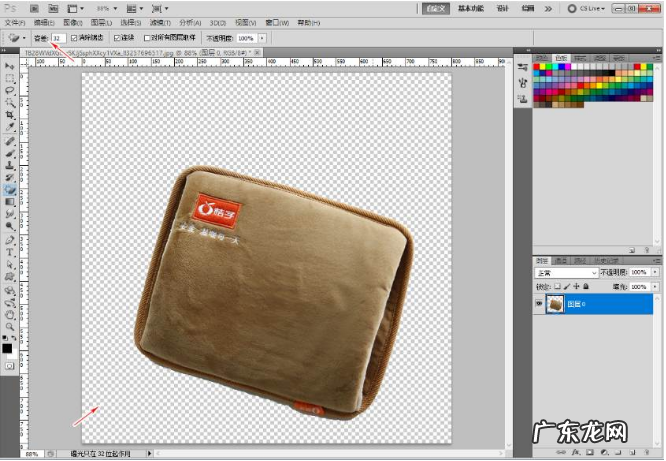Viewport: 666px width, 461px height.
Task: Select the Crop tool
Action: point(10,115)
